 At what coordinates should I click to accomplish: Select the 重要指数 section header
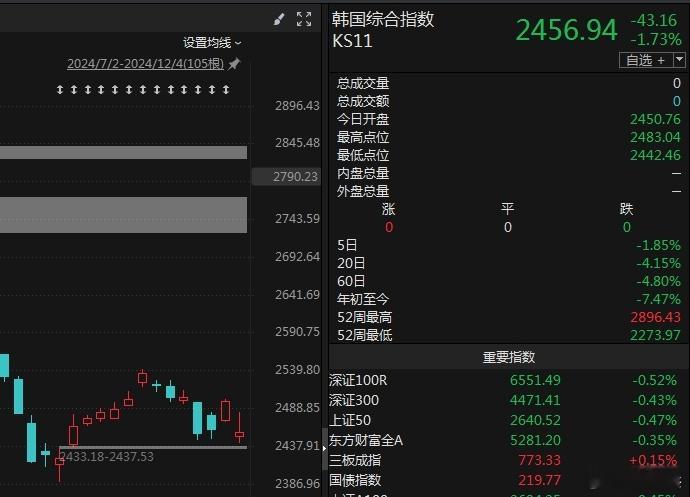pyautogui.click(x=509, y=357)
